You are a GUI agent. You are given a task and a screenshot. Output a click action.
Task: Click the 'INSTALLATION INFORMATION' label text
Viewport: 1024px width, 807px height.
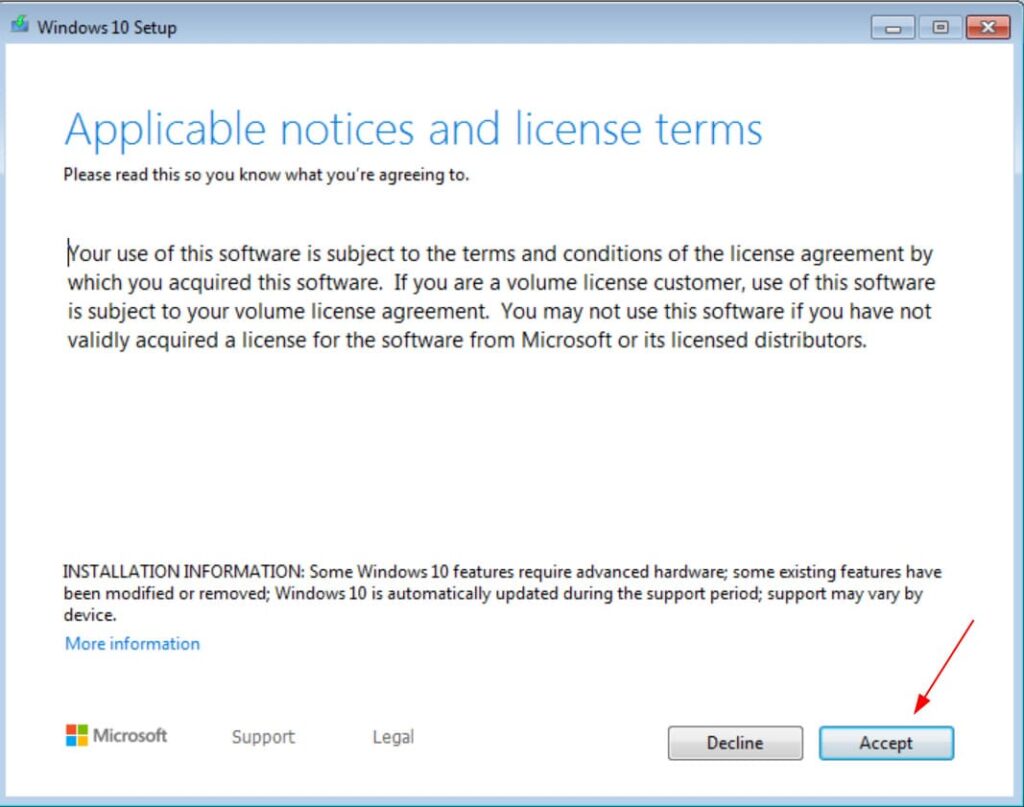click(x=183, y=573)
